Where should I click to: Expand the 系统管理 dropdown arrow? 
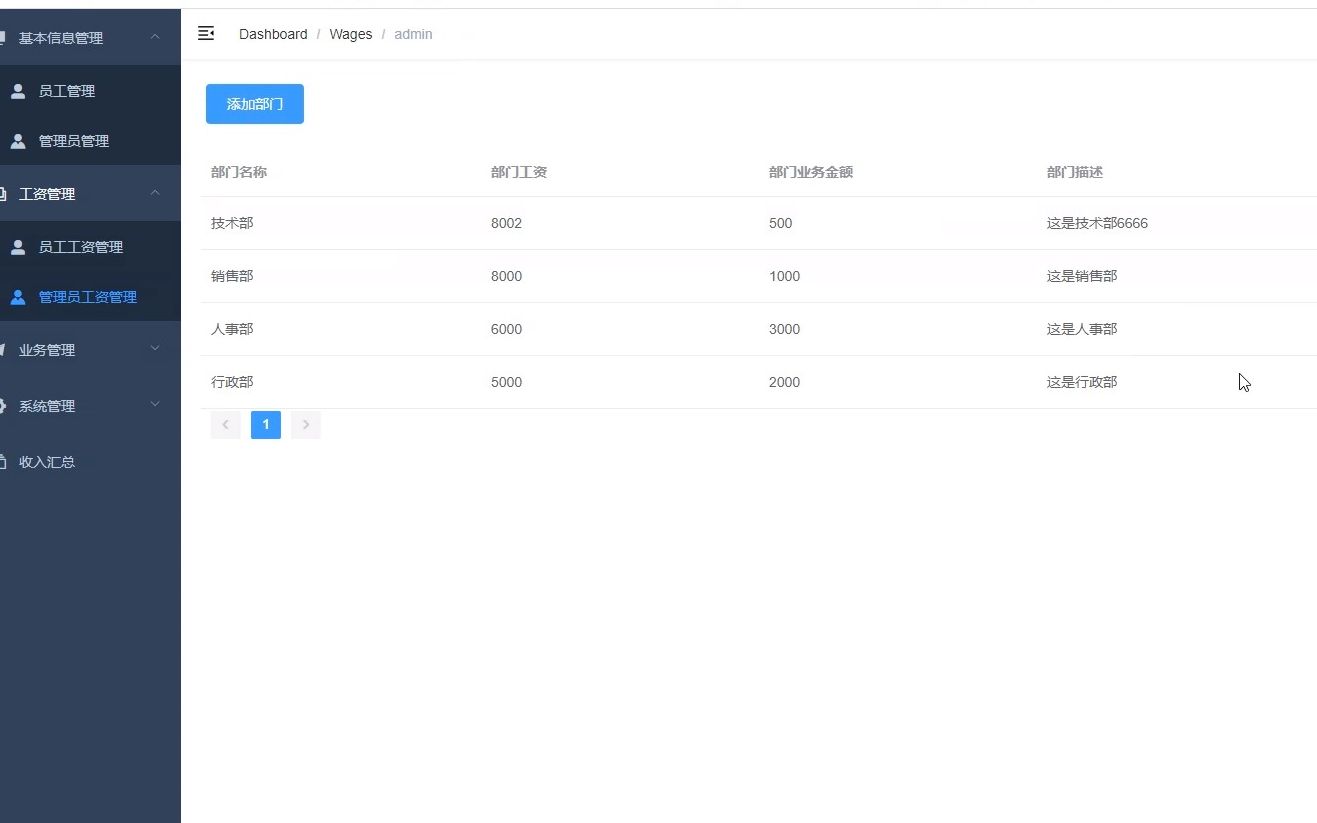(155, 405)
